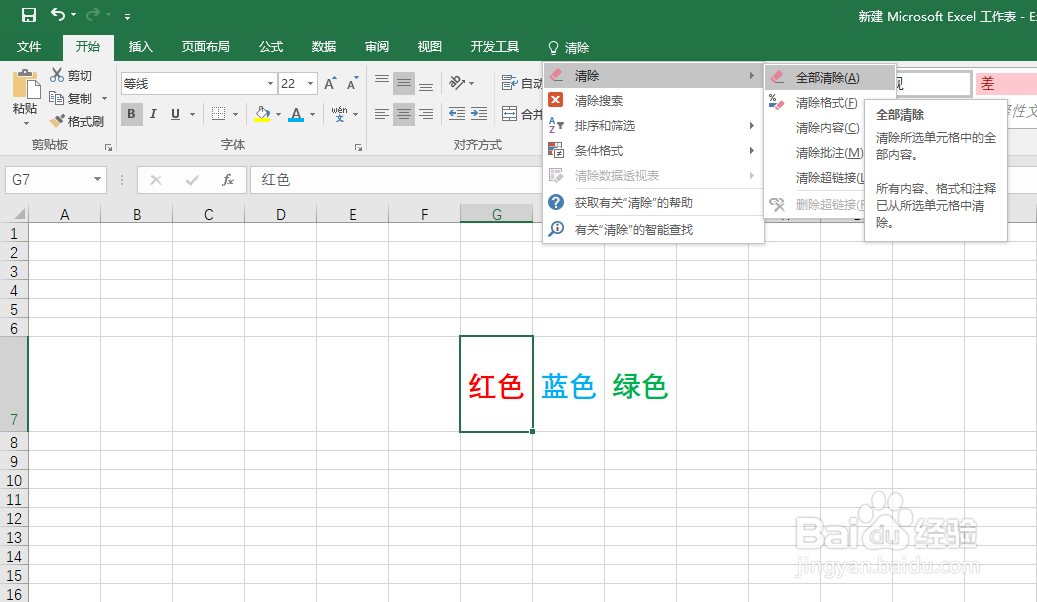Expand the borders dropdown arrow
Viewport: 1037px width, 602px height.
coord(235,114)
